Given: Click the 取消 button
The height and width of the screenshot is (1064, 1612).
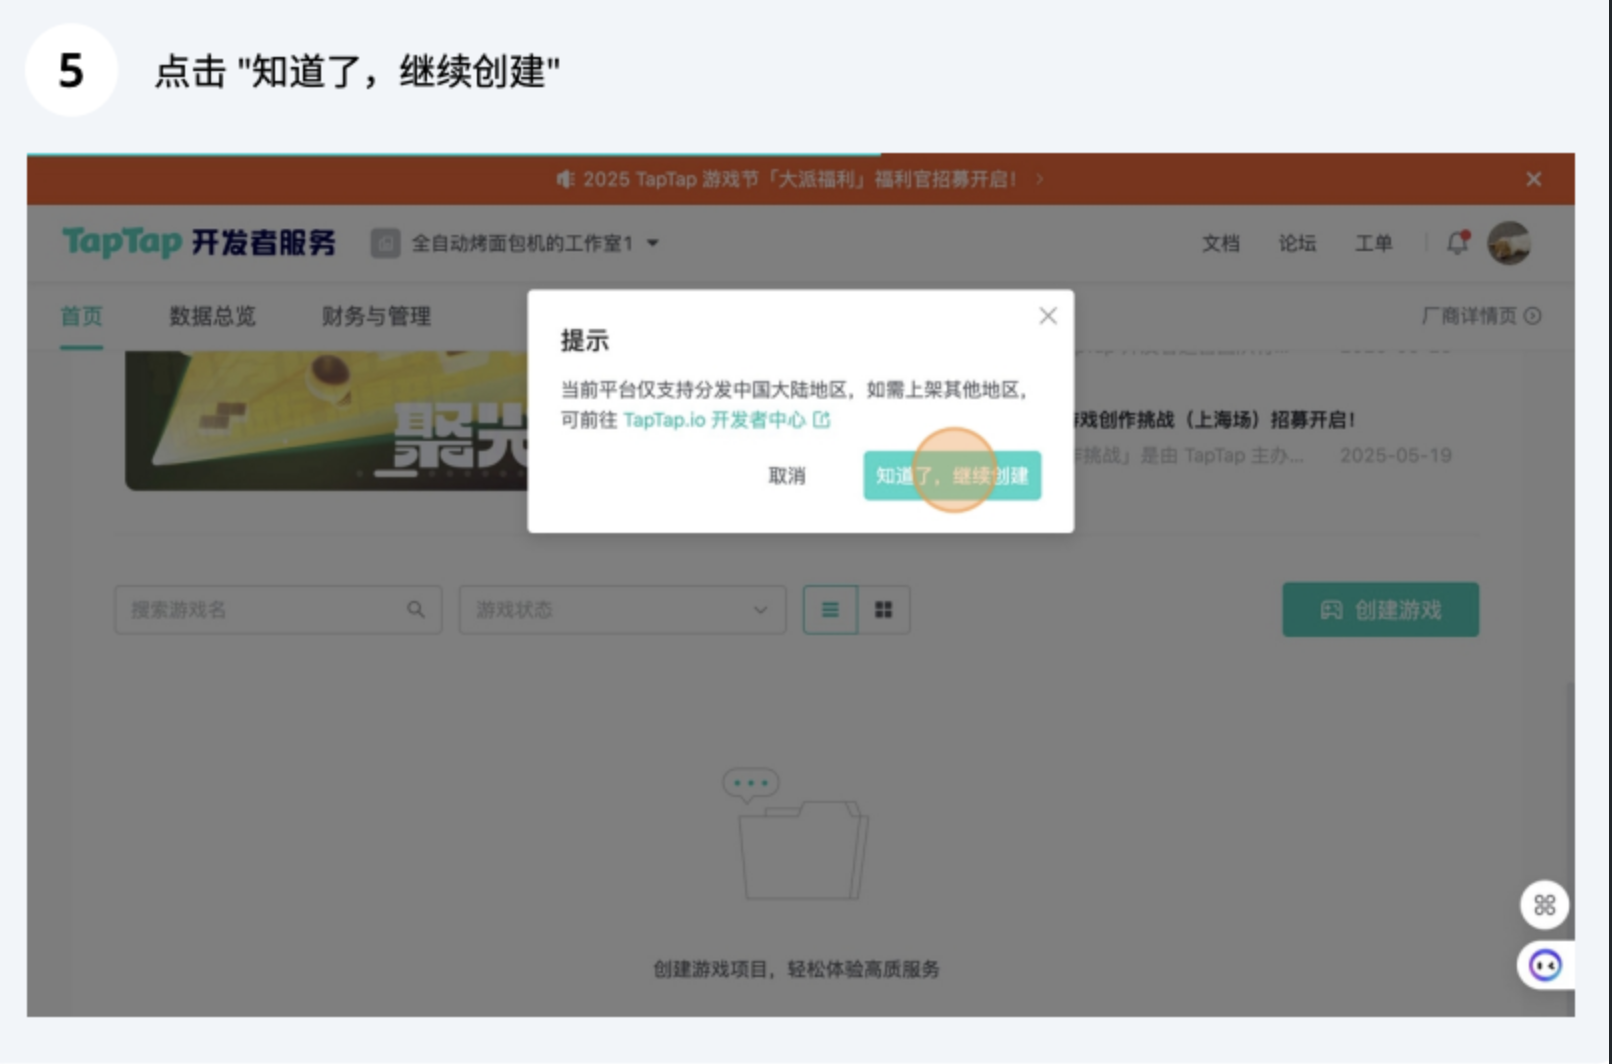Looking at the screenshot, I should (x=786, y=476).
